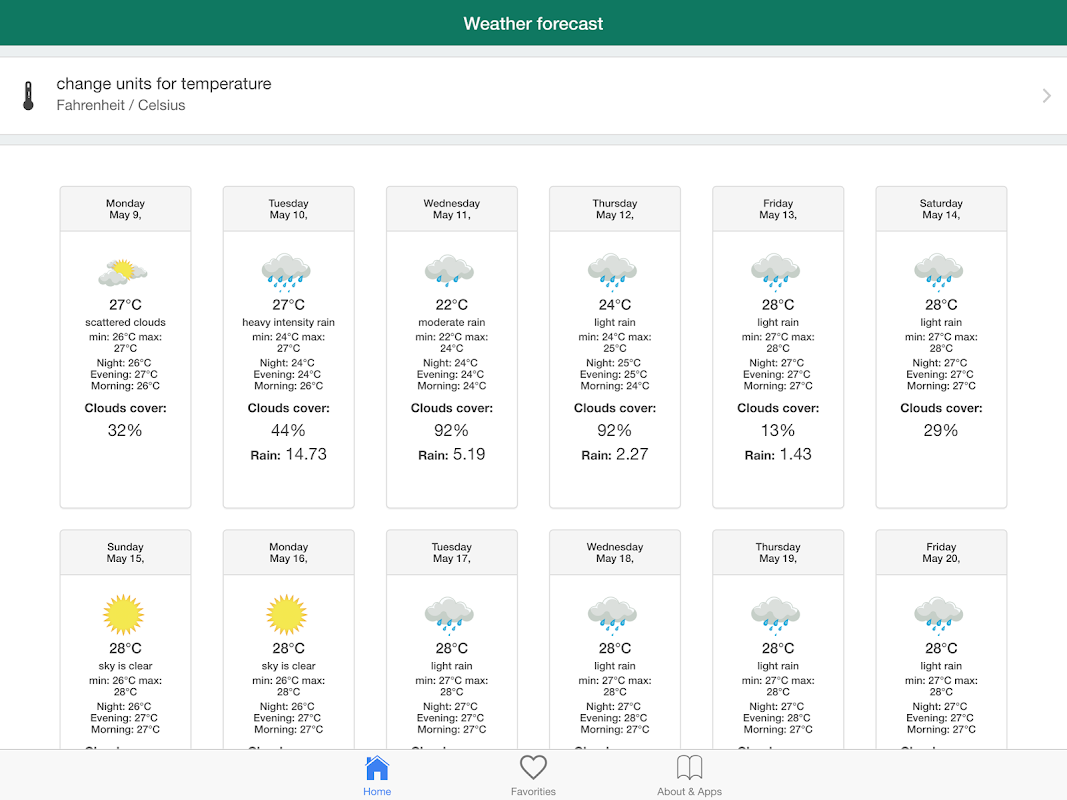Select the Monday May 16 card header
Image resolution: width=1067 pixels, height=800 pixels.
click(x=289, y=552)
